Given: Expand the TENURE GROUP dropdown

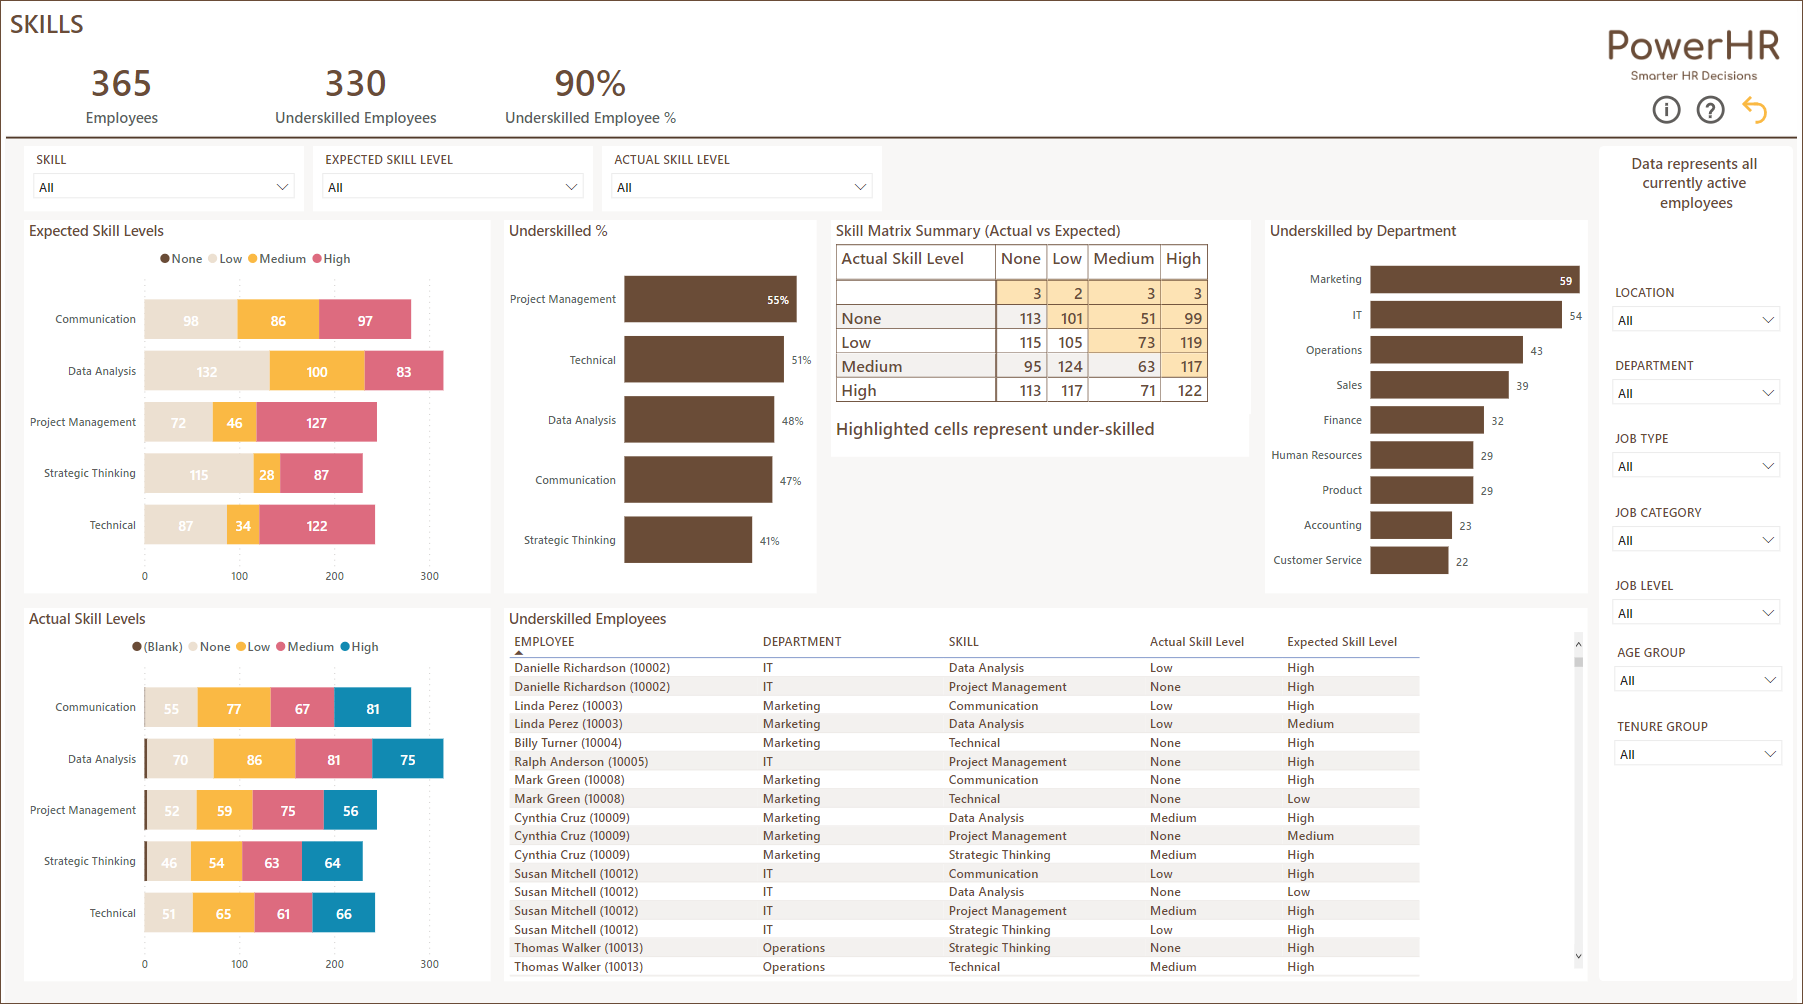Looking at the screenshot, I should pos(1769,752).
